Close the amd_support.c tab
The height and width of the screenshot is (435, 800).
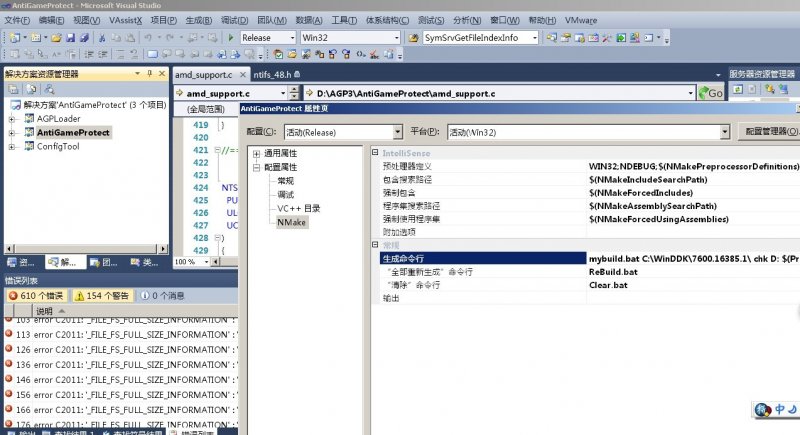243,74
